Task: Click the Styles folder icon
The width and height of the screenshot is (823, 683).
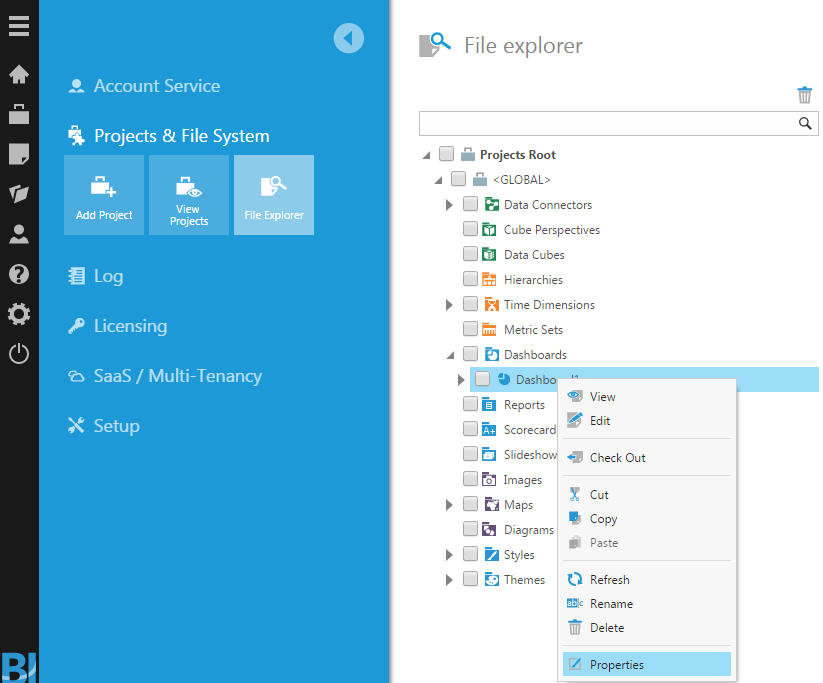Action: point(492,554)
